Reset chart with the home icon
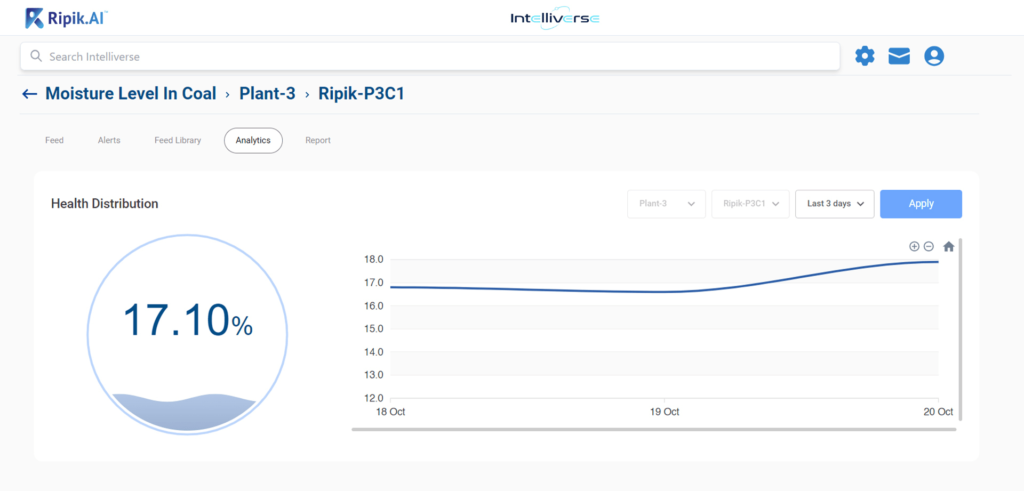 point(948,246)
